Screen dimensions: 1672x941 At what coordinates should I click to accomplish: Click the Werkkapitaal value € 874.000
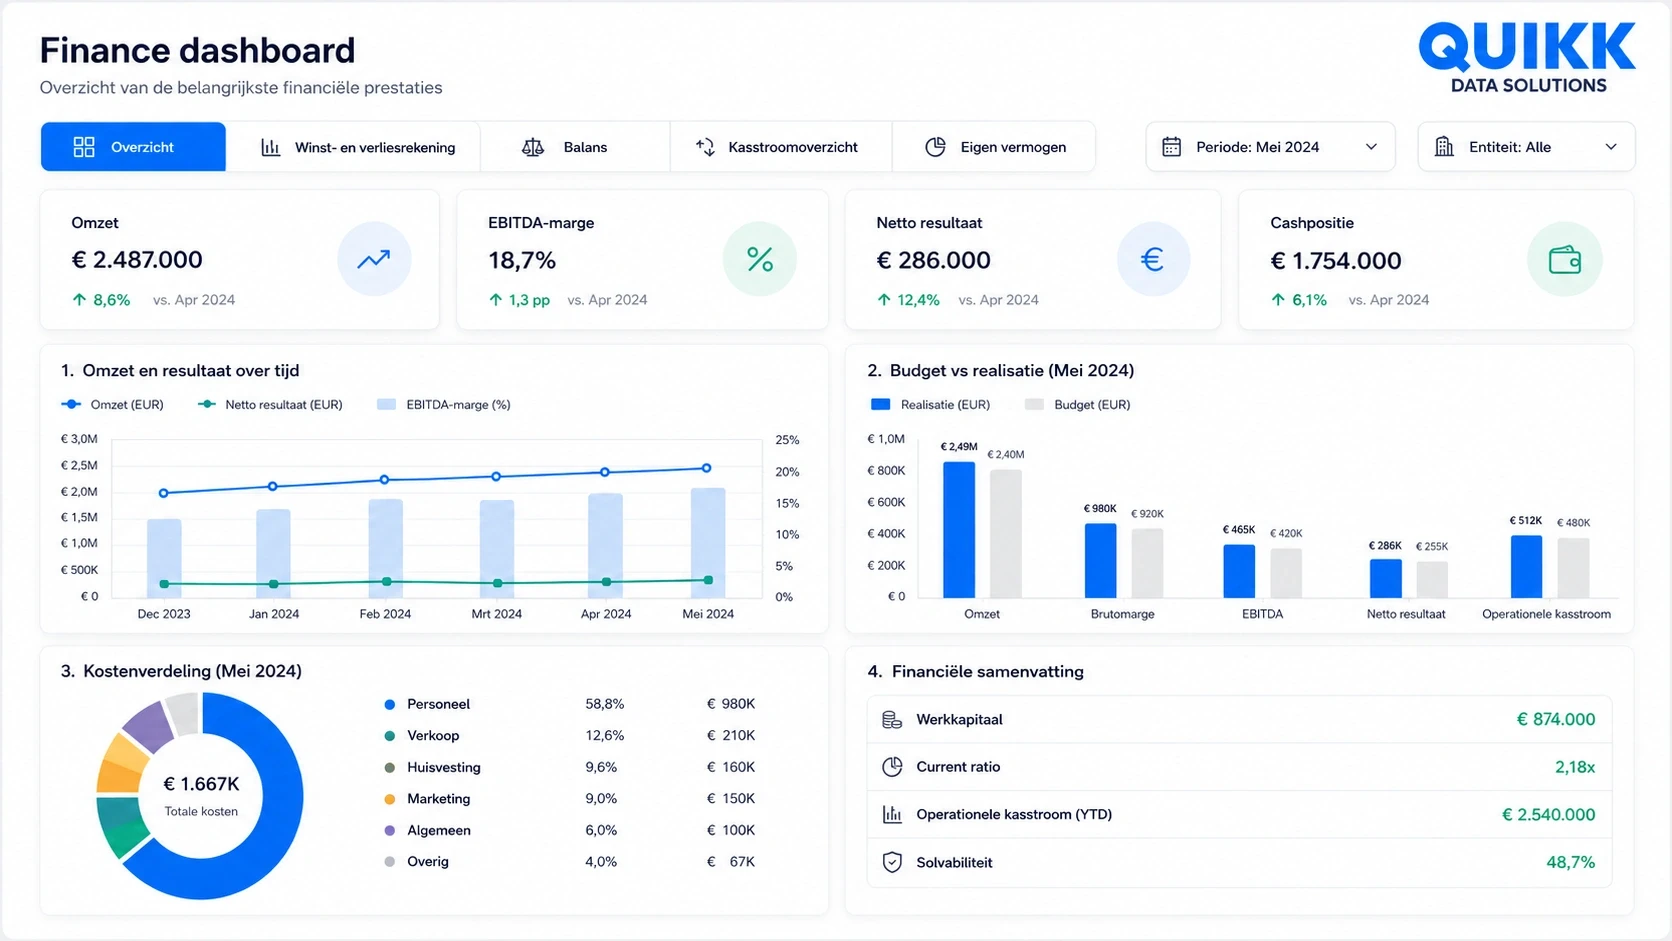pos(1556,720)
